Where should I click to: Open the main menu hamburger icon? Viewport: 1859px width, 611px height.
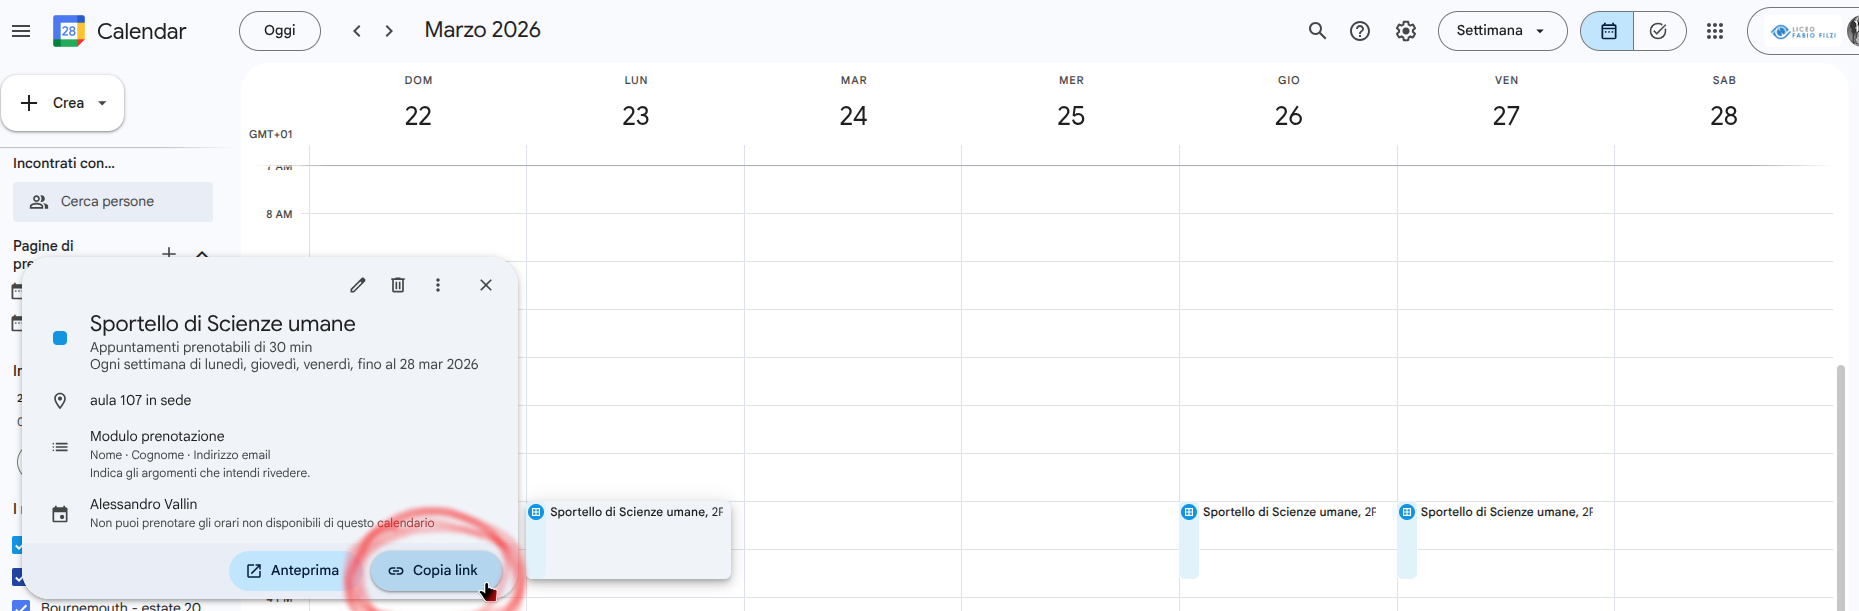click(x=21, y=31)
